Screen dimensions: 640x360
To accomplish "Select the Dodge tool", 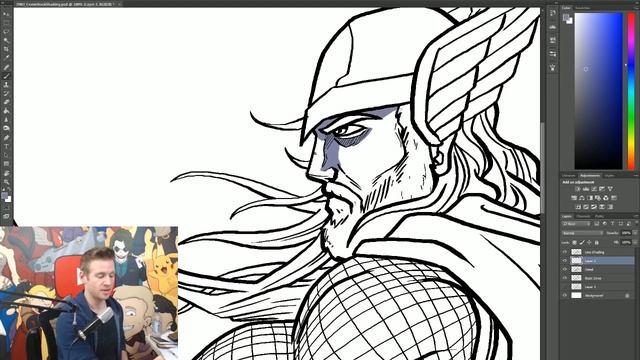I will [x=7, y=128].
